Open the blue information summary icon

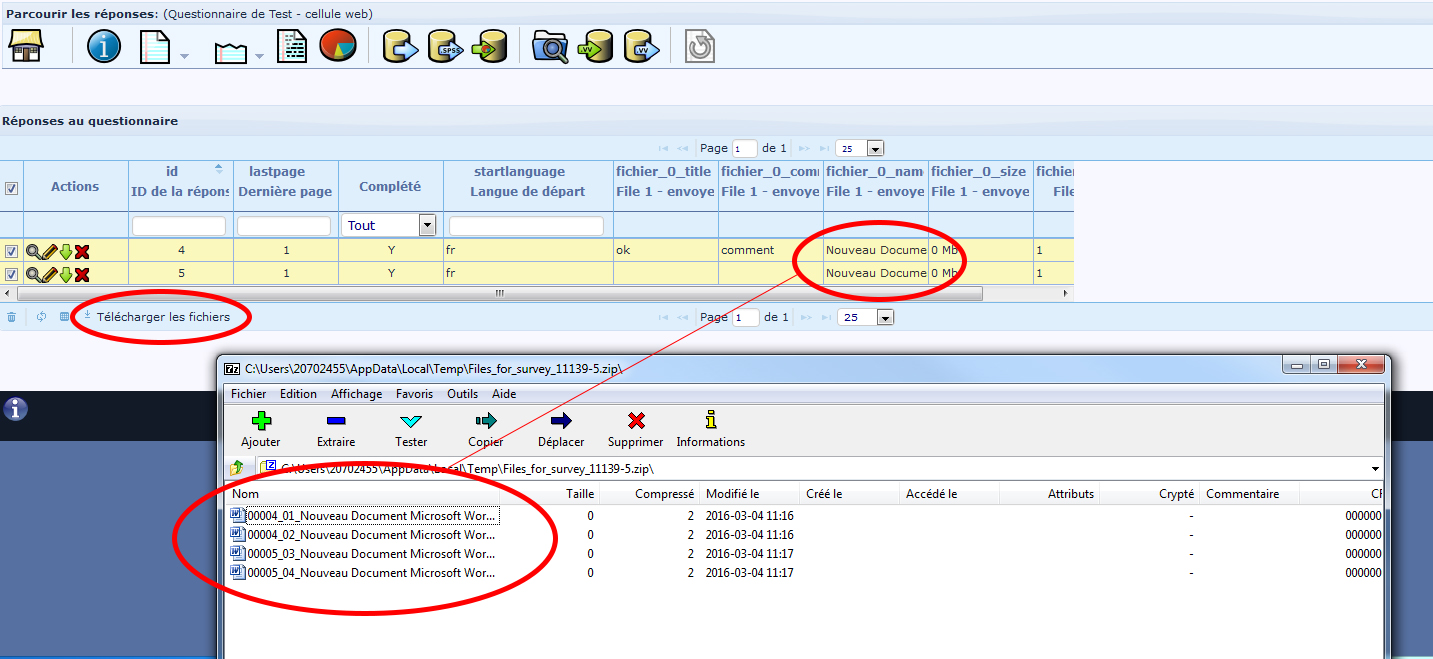(104, 46)
